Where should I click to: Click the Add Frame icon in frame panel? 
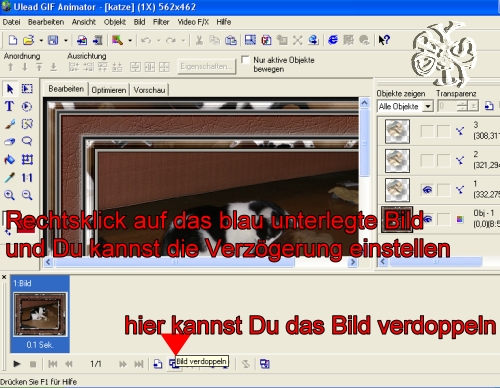pyautogui.click(x=158, y=364)
